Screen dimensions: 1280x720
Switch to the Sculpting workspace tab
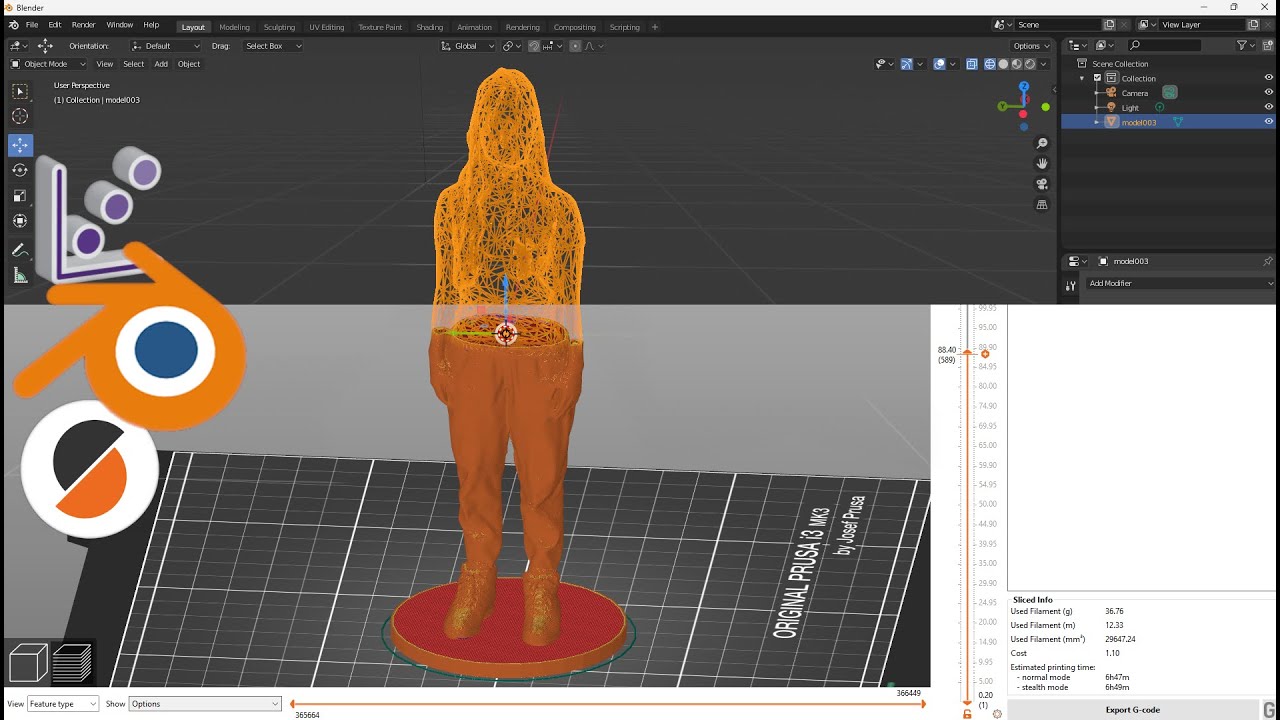(x=279, y=27)
